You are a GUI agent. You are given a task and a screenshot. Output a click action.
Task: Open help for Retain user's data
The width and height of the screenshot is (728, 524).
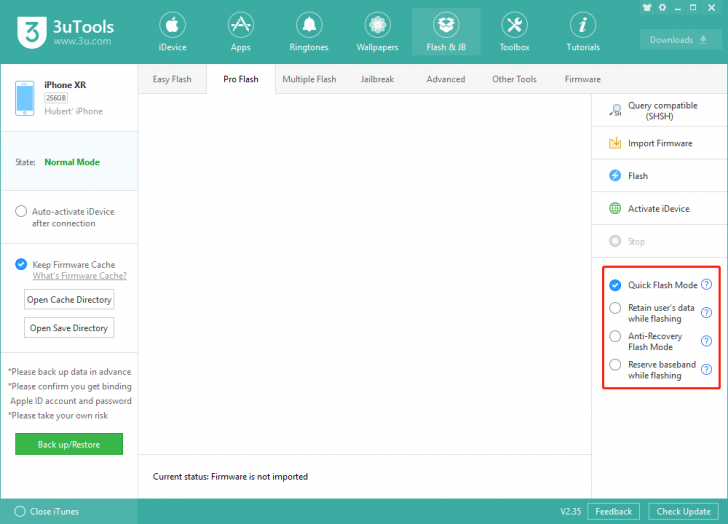(x=706, y=313)
